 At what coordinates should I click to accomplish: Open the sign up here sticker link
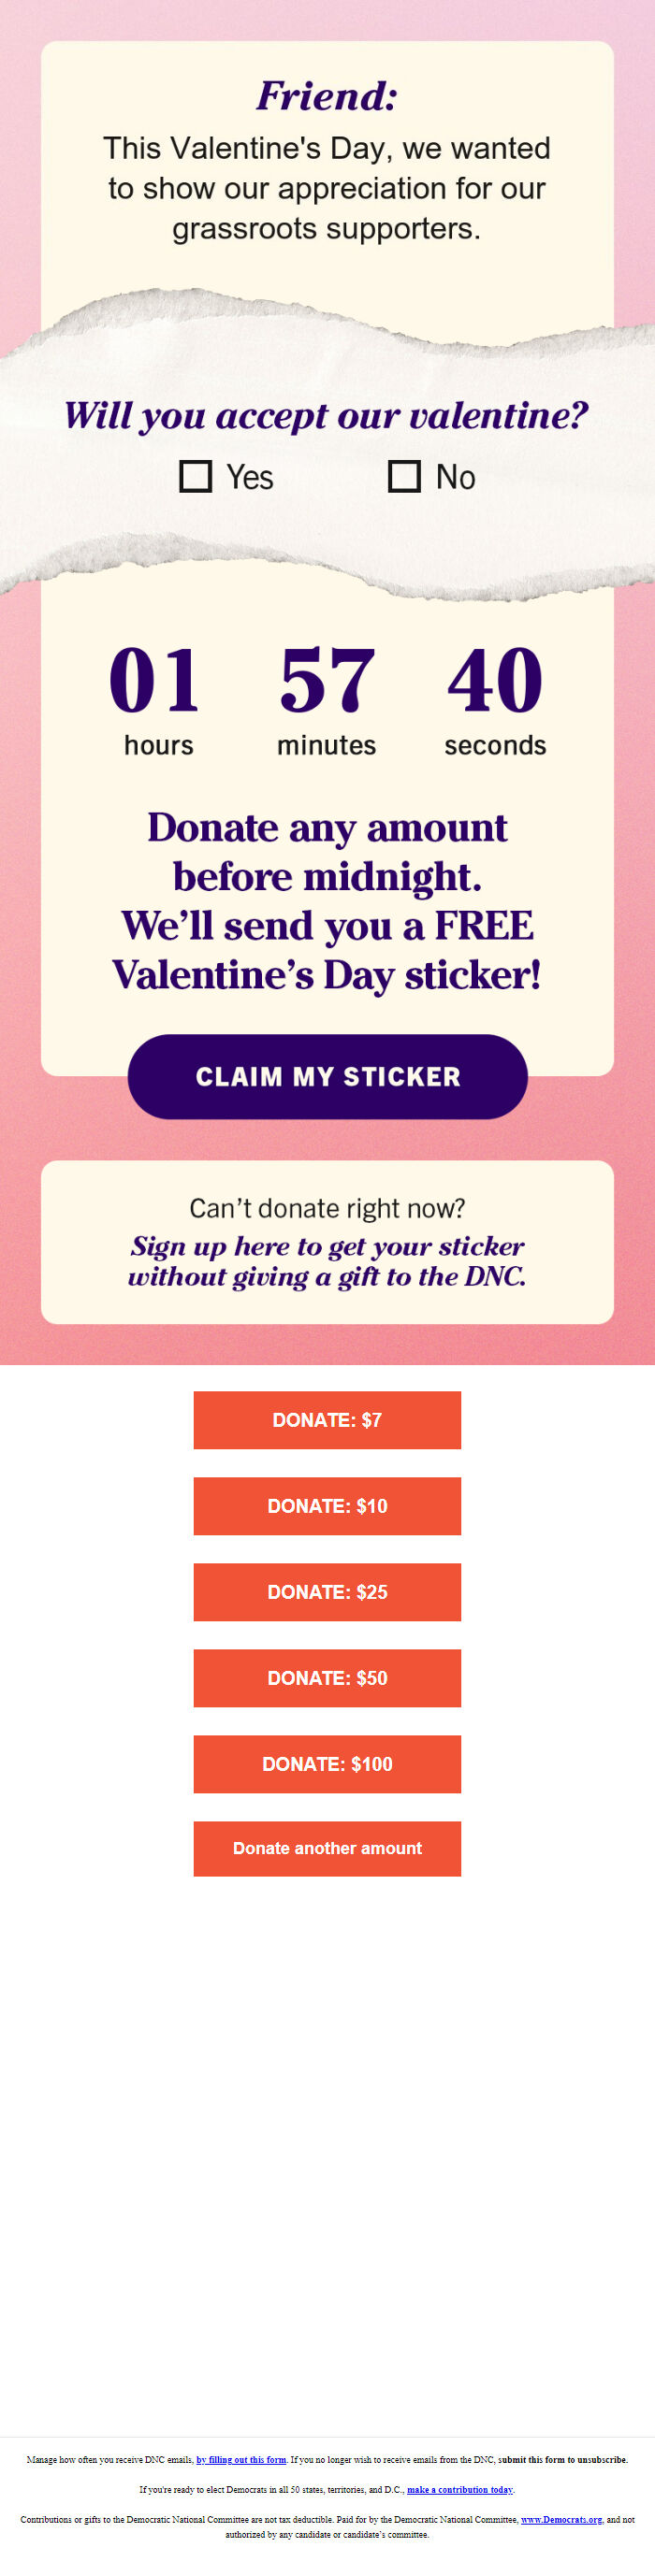pyautogui.click(x=327, y=1260)
